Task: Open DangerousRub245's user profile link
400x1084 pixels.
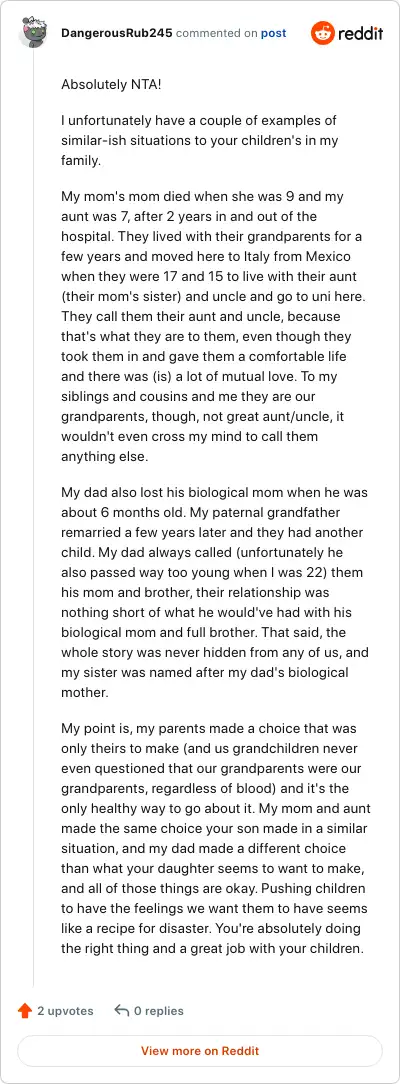Action: (x=117, y=33)
